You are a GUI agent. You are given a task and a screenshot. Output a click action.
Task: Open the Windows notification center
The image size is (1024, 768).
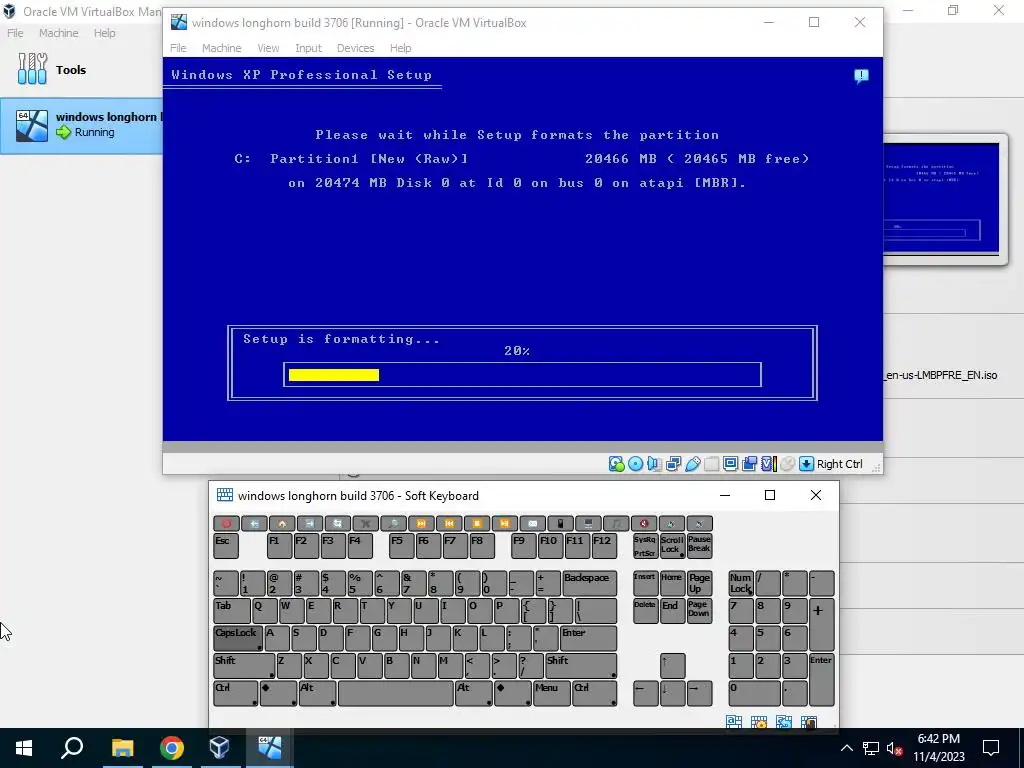point(991,748)
